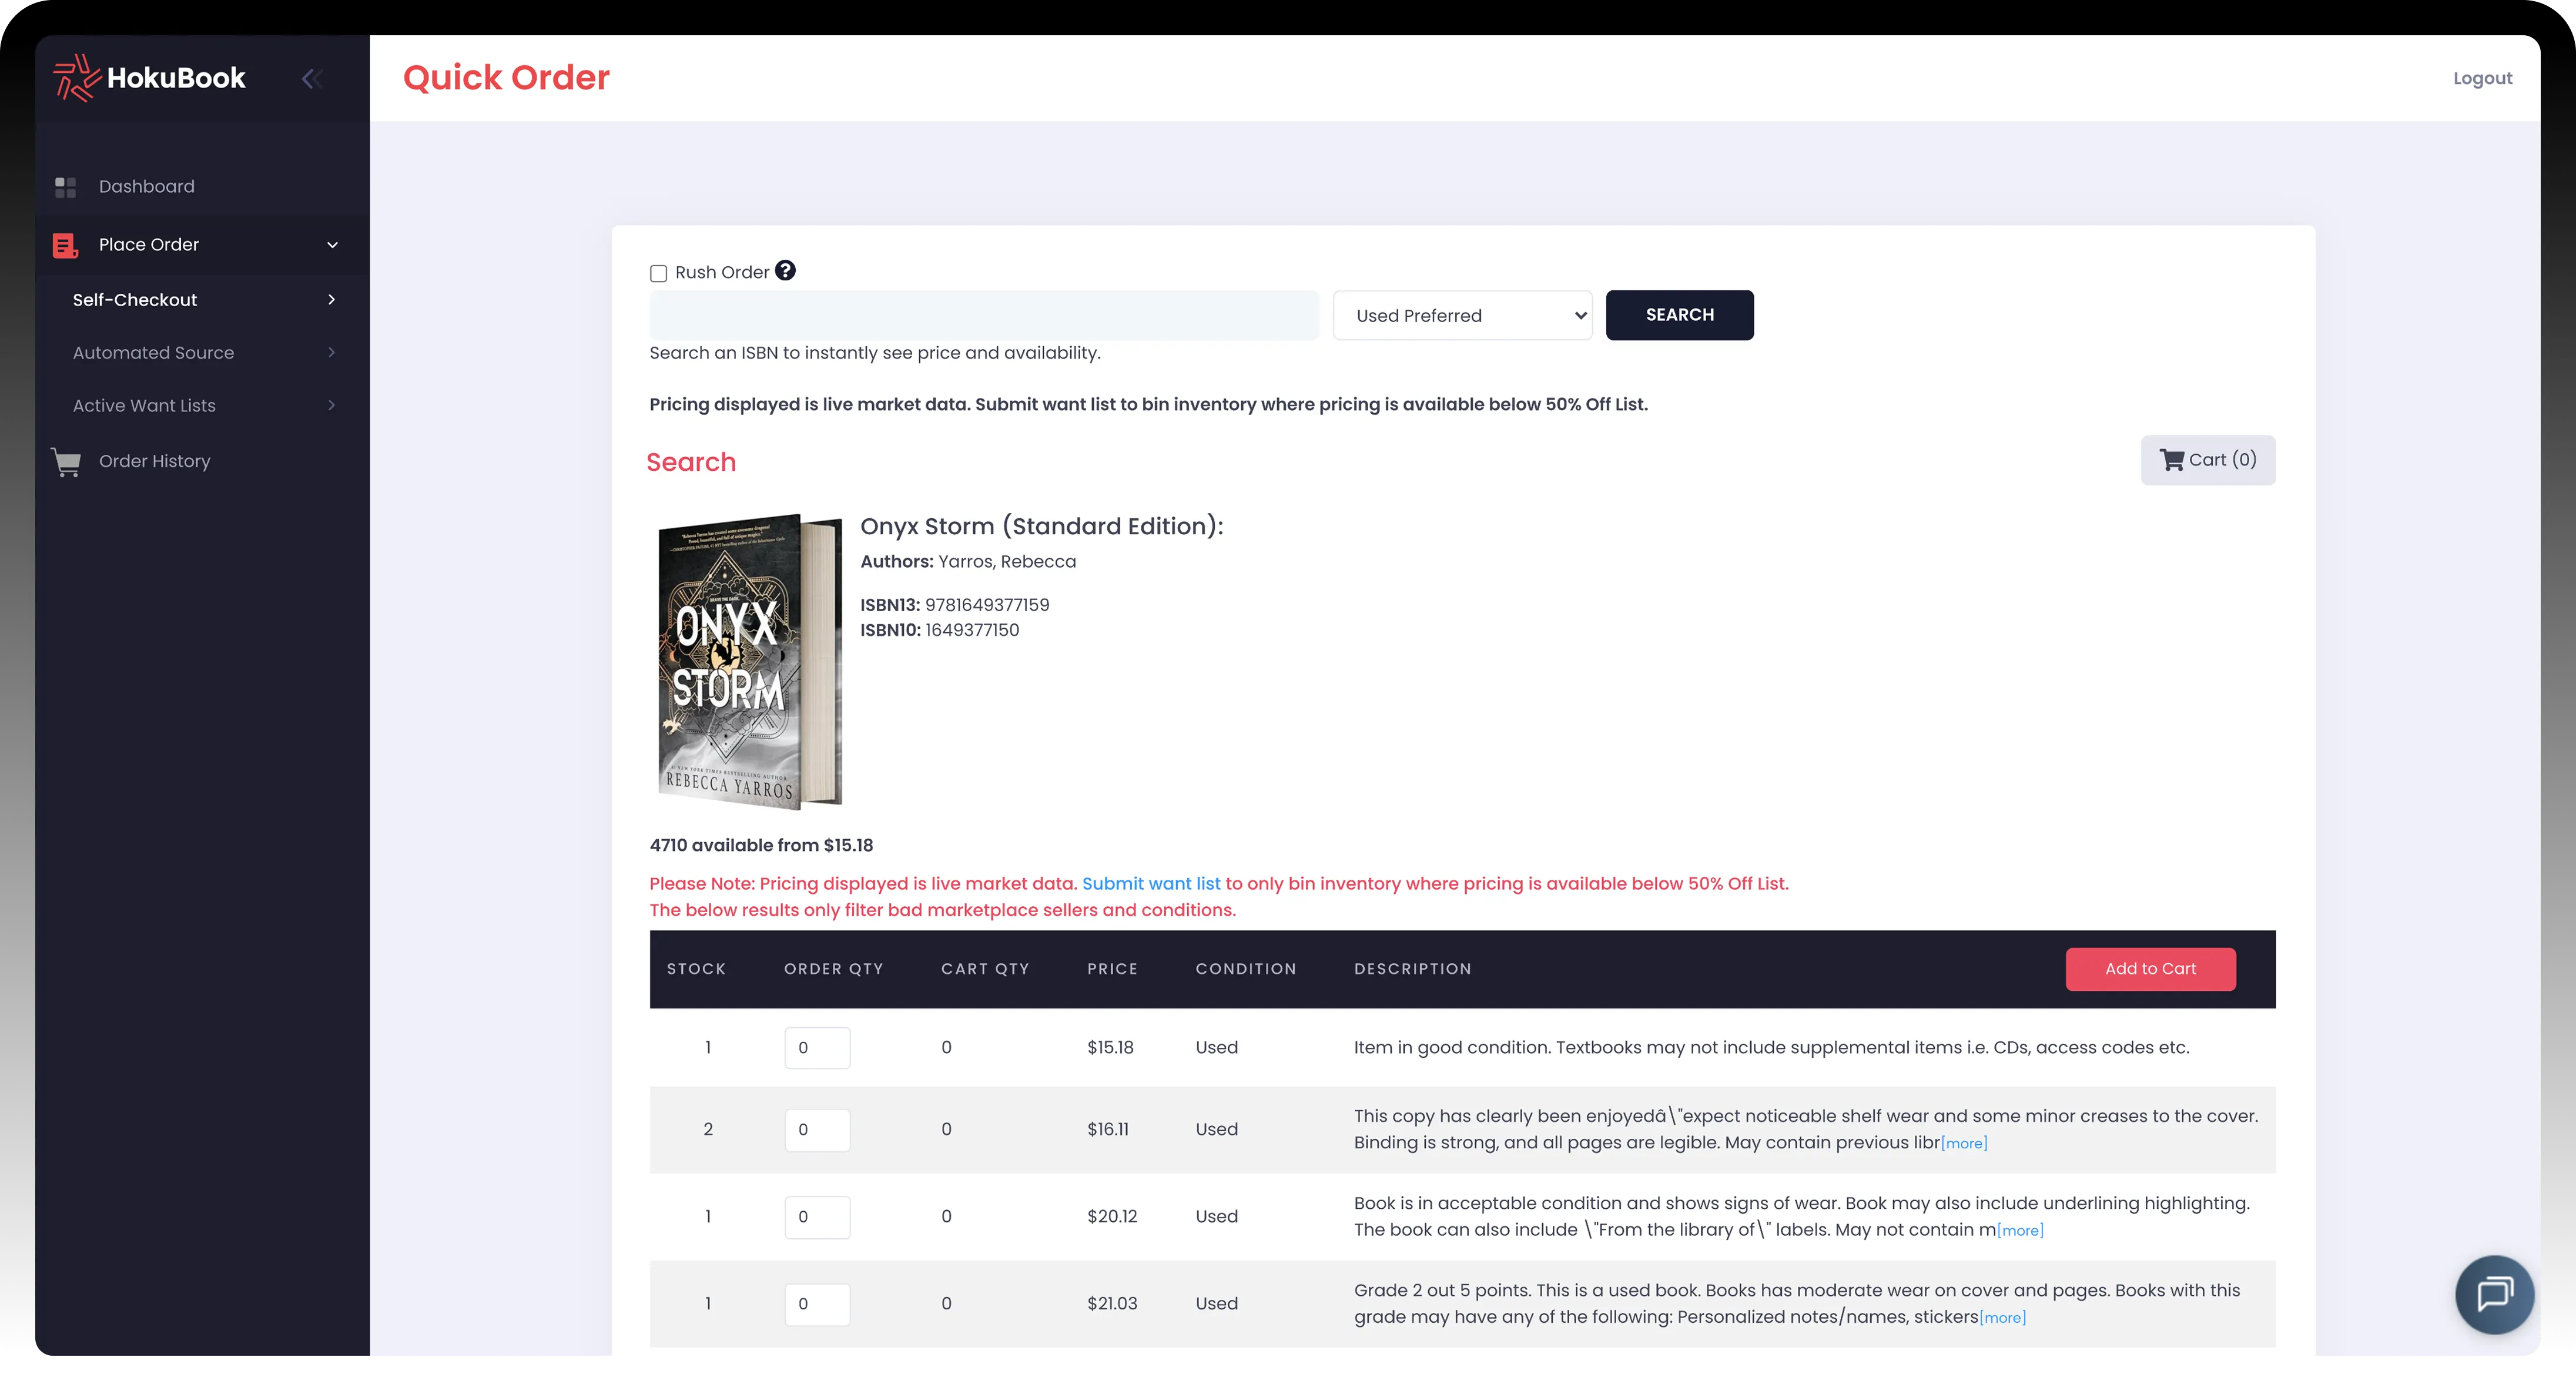Collapse sidebar with double-chevron icon
The width and height of the screenshot is (2576, 1391).
tap(312, 79)
